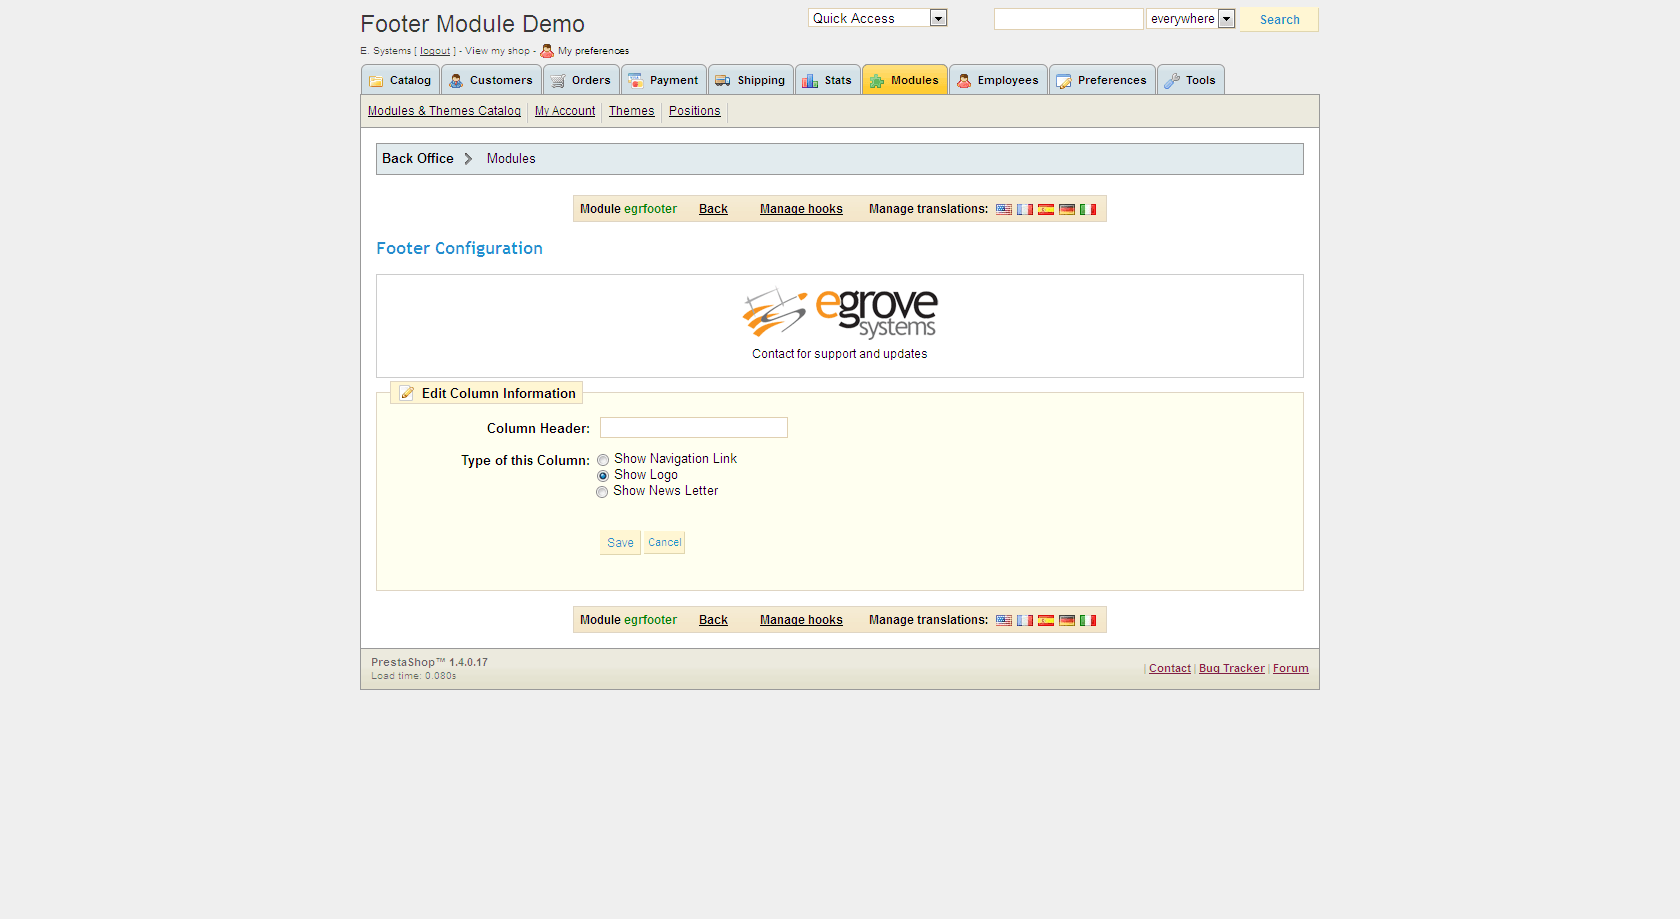The width and height of the screenshot is (1680, 919).
Task: Click the Preferences tab icon
Action: (1064, 81)
